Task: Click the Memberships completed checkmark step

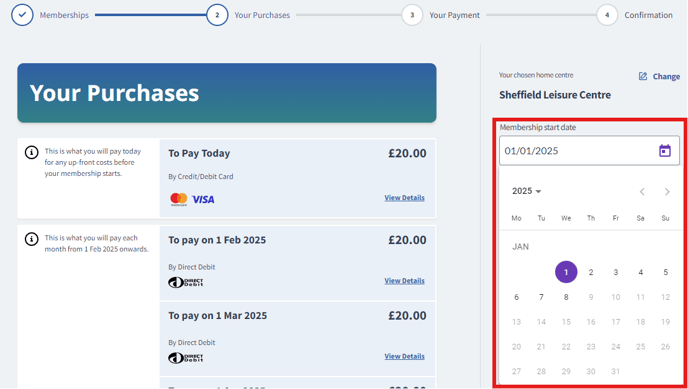Action: click(x=22, y=15)
